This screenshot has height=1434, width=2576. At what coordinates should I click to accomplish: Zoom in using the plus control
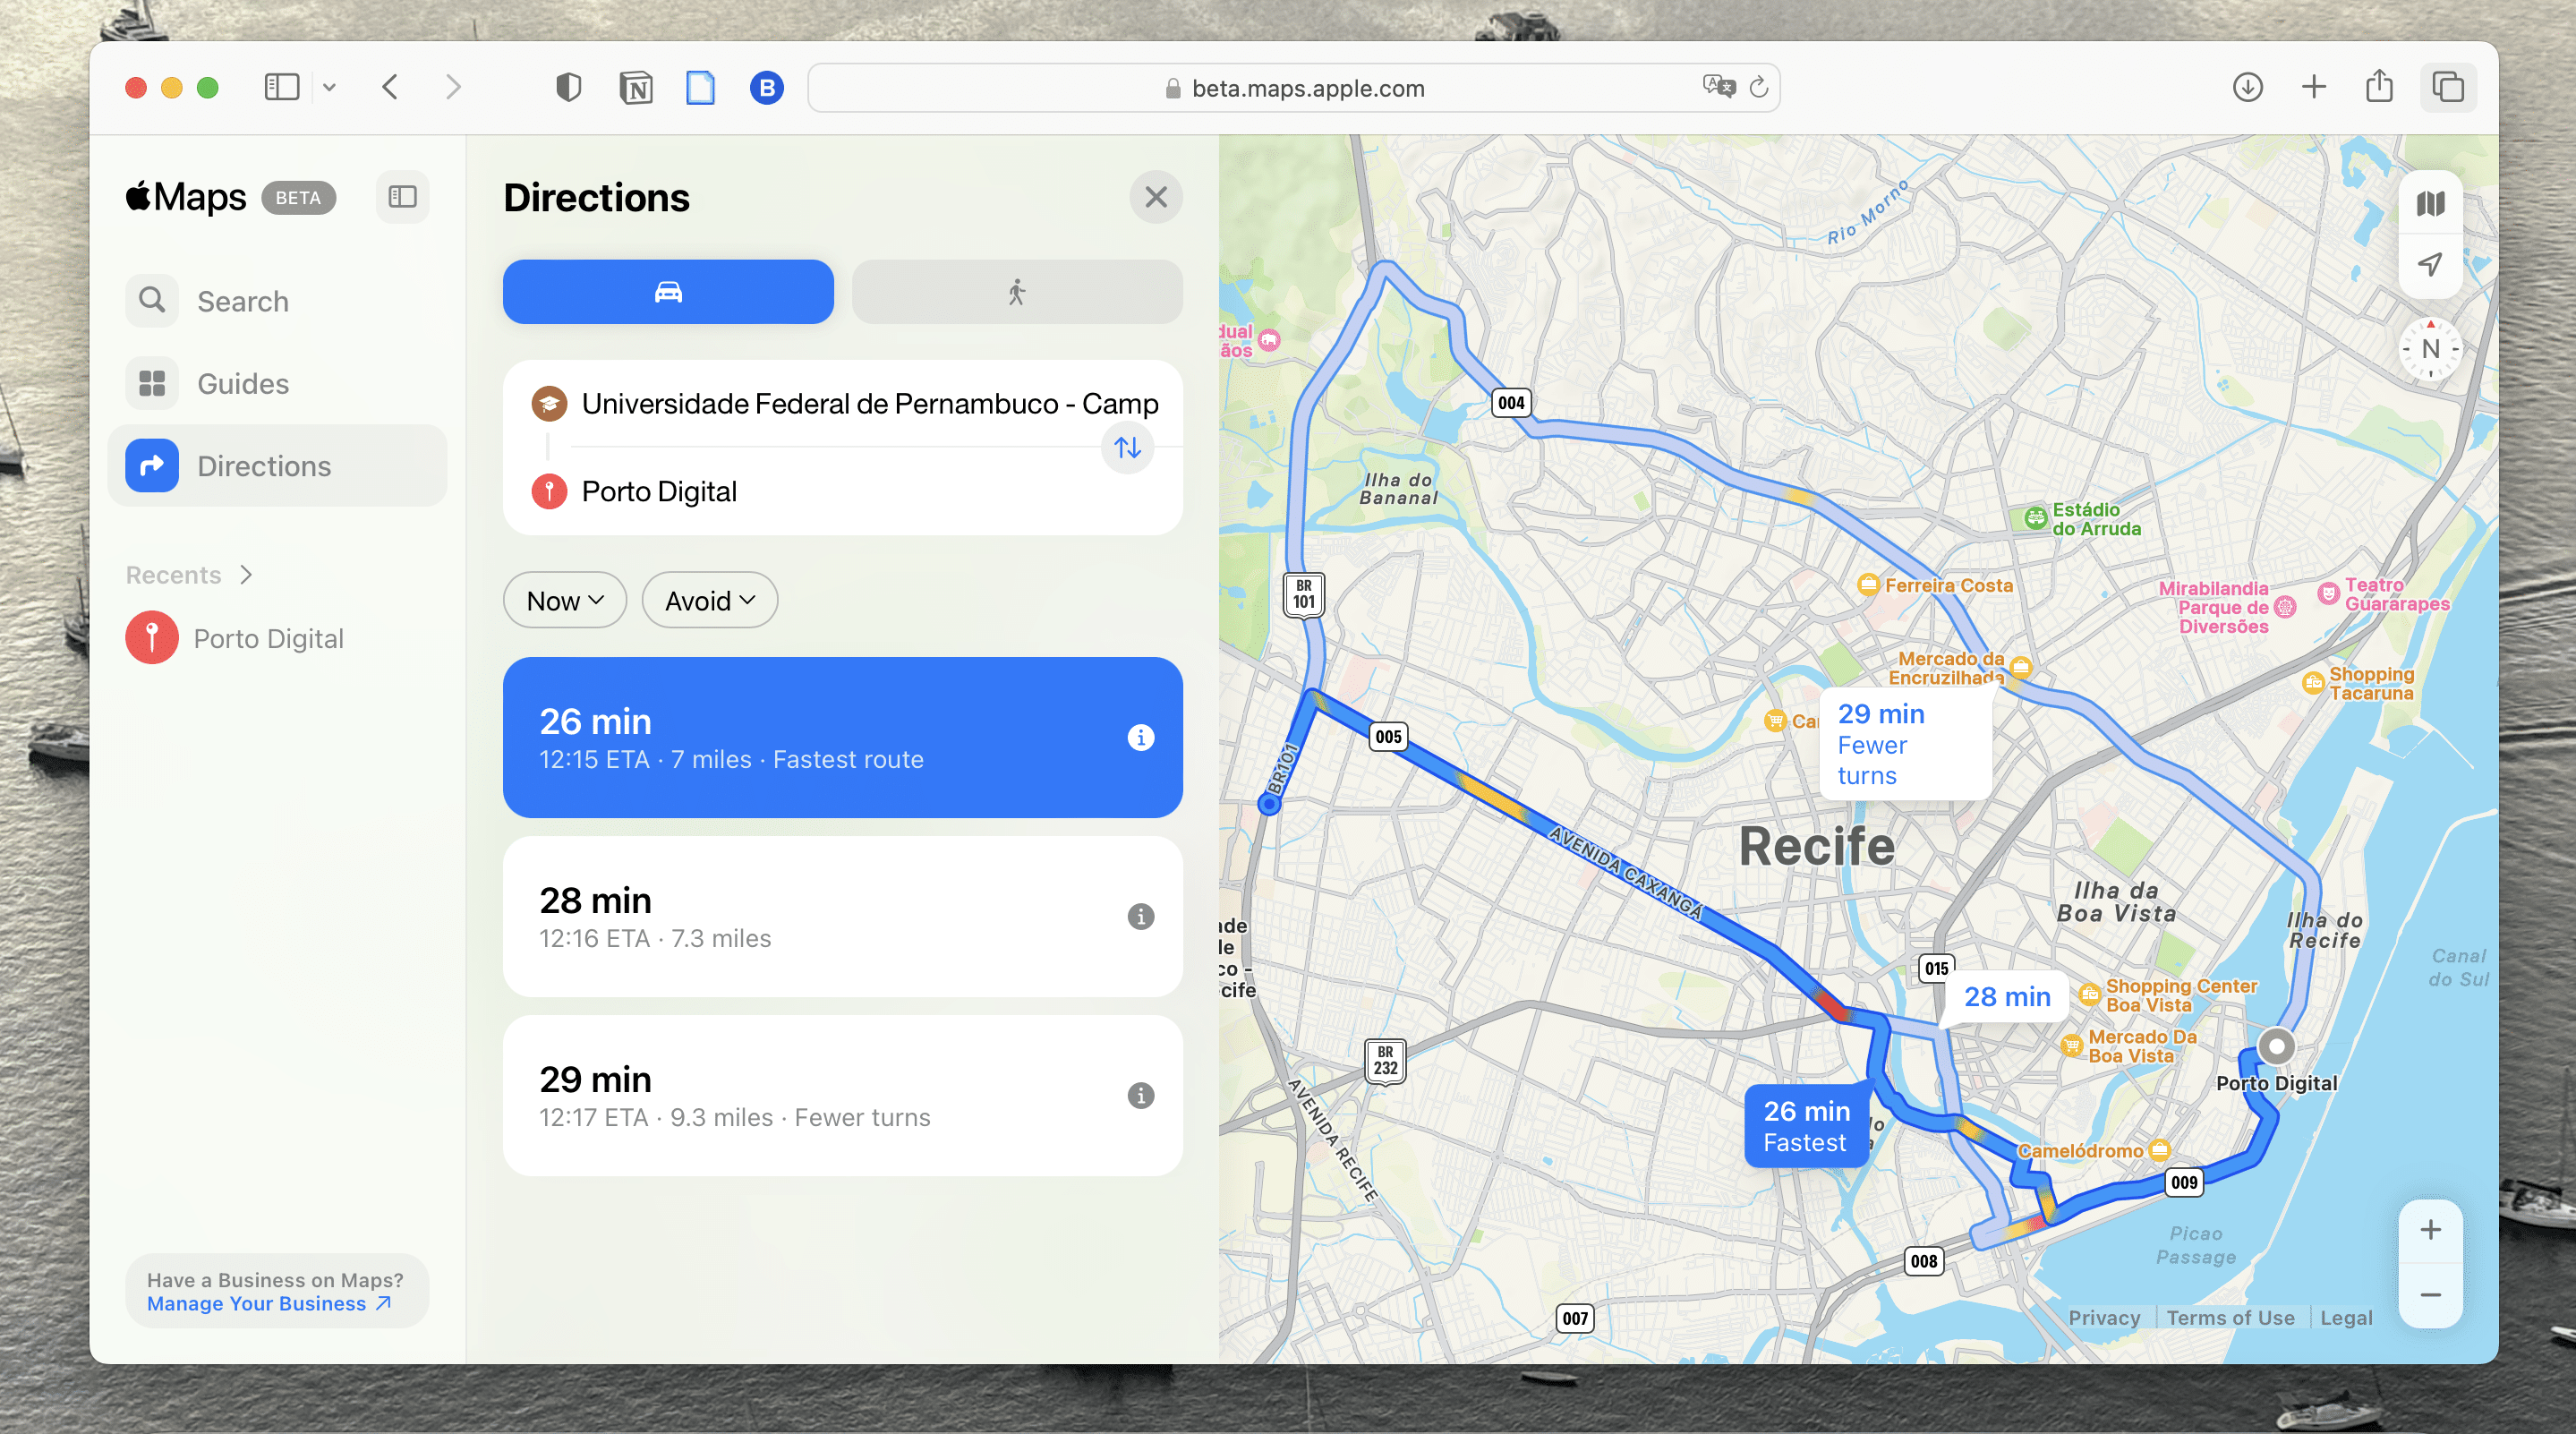pos(2432,1230)
